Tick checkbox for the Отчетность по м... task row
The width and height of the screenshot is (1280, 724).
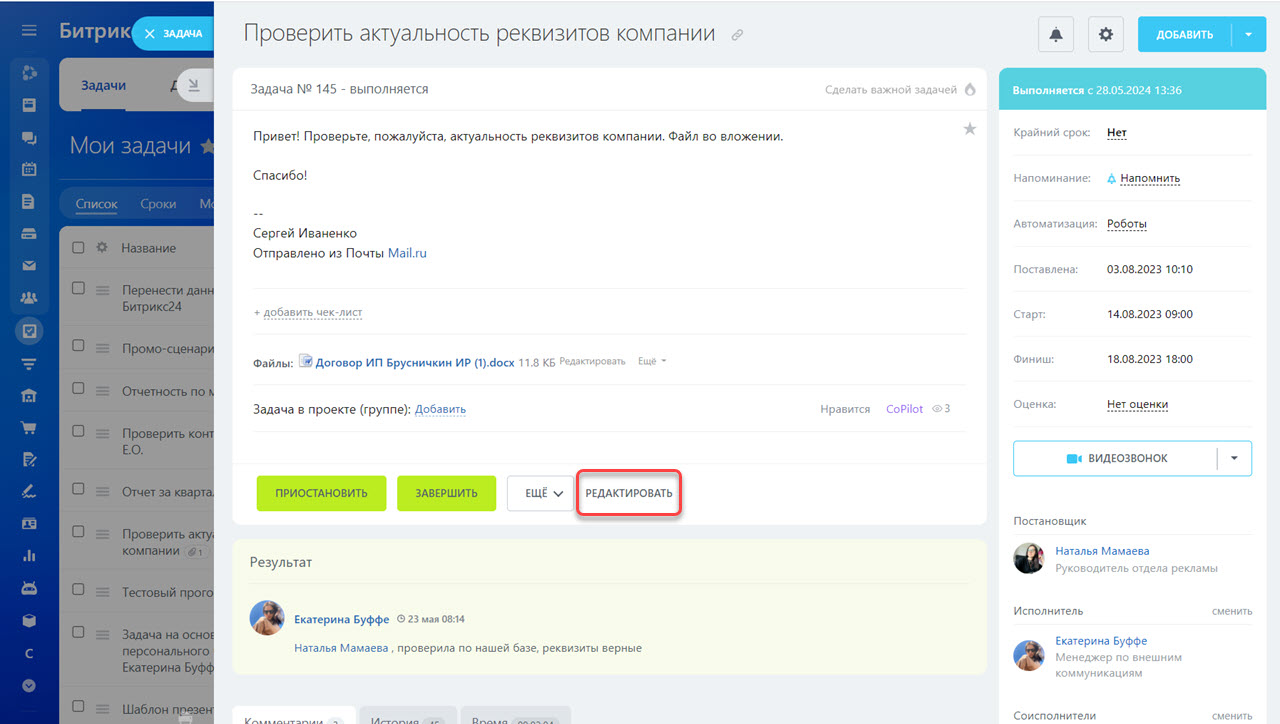tap(79, 389)
